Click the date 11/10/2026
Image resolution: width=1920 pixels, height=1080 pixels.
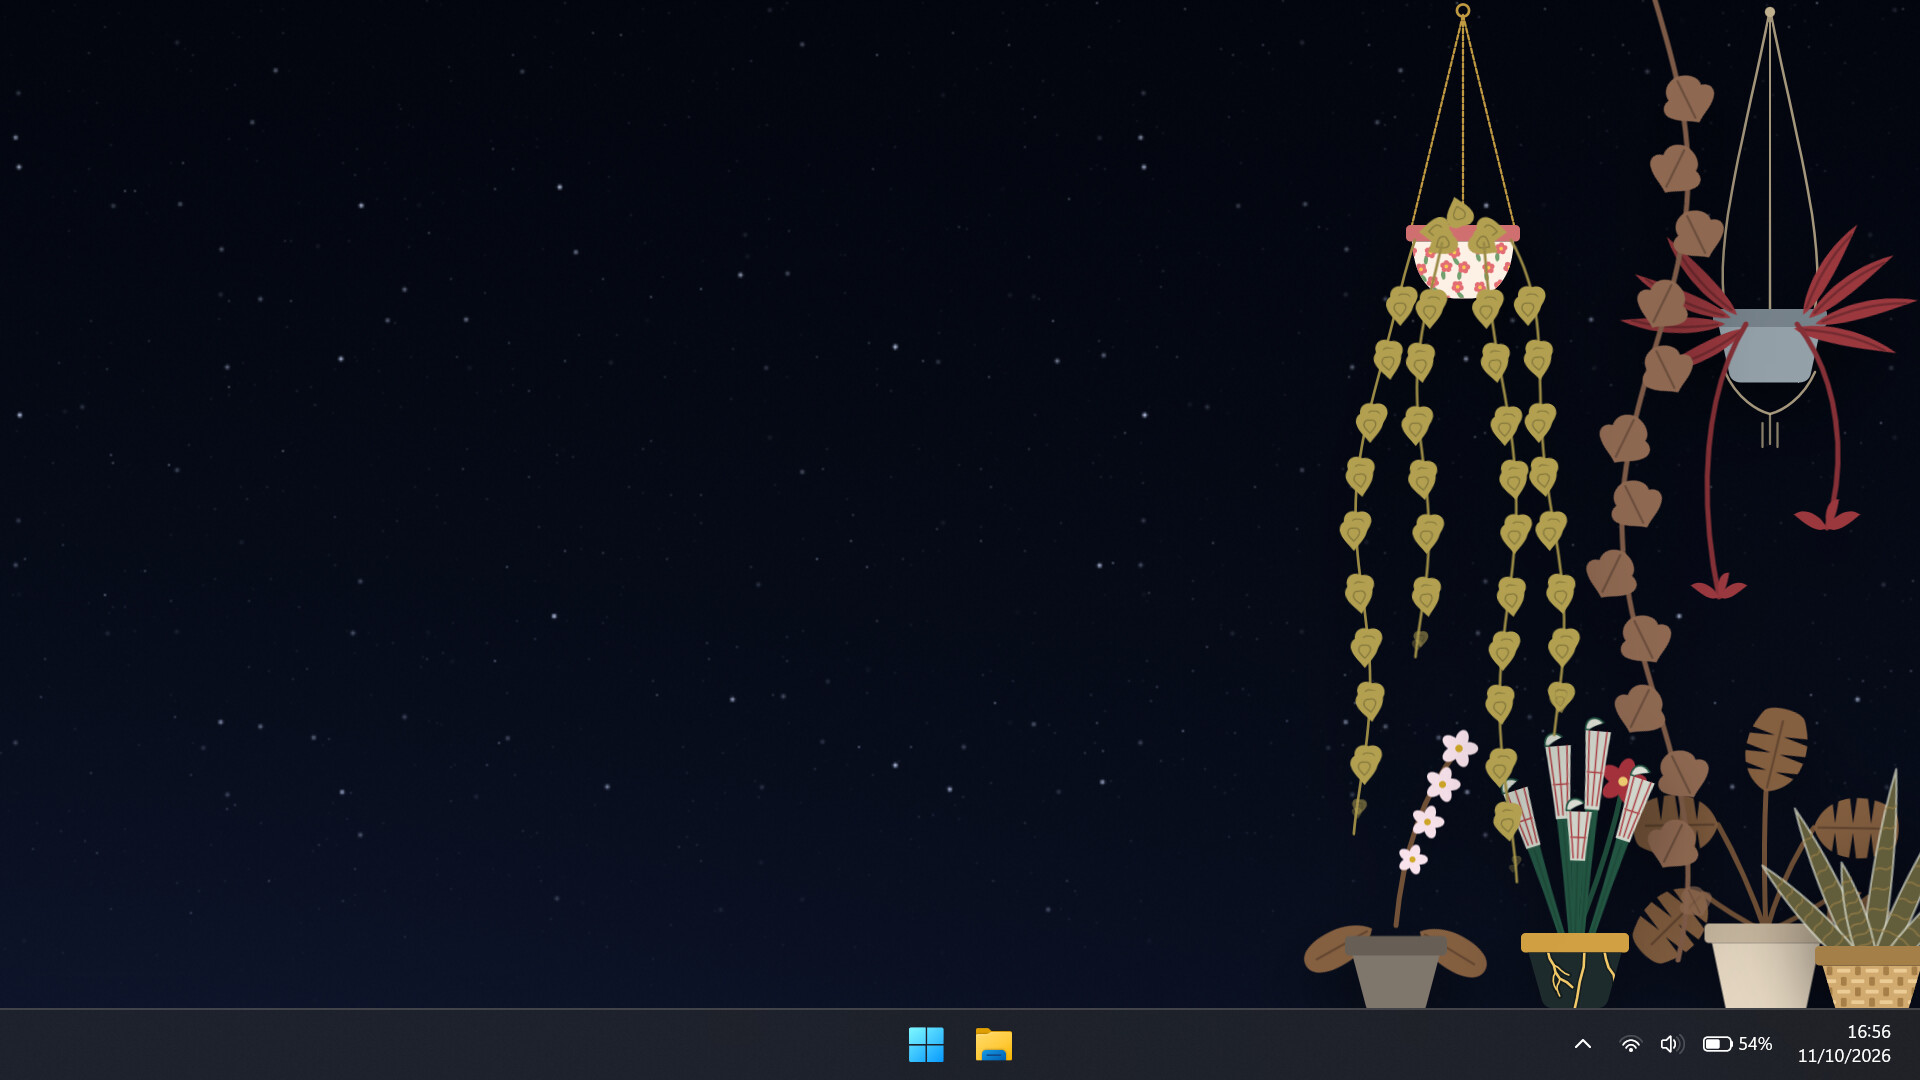pyautogui.click(x=1844, y=1056)
